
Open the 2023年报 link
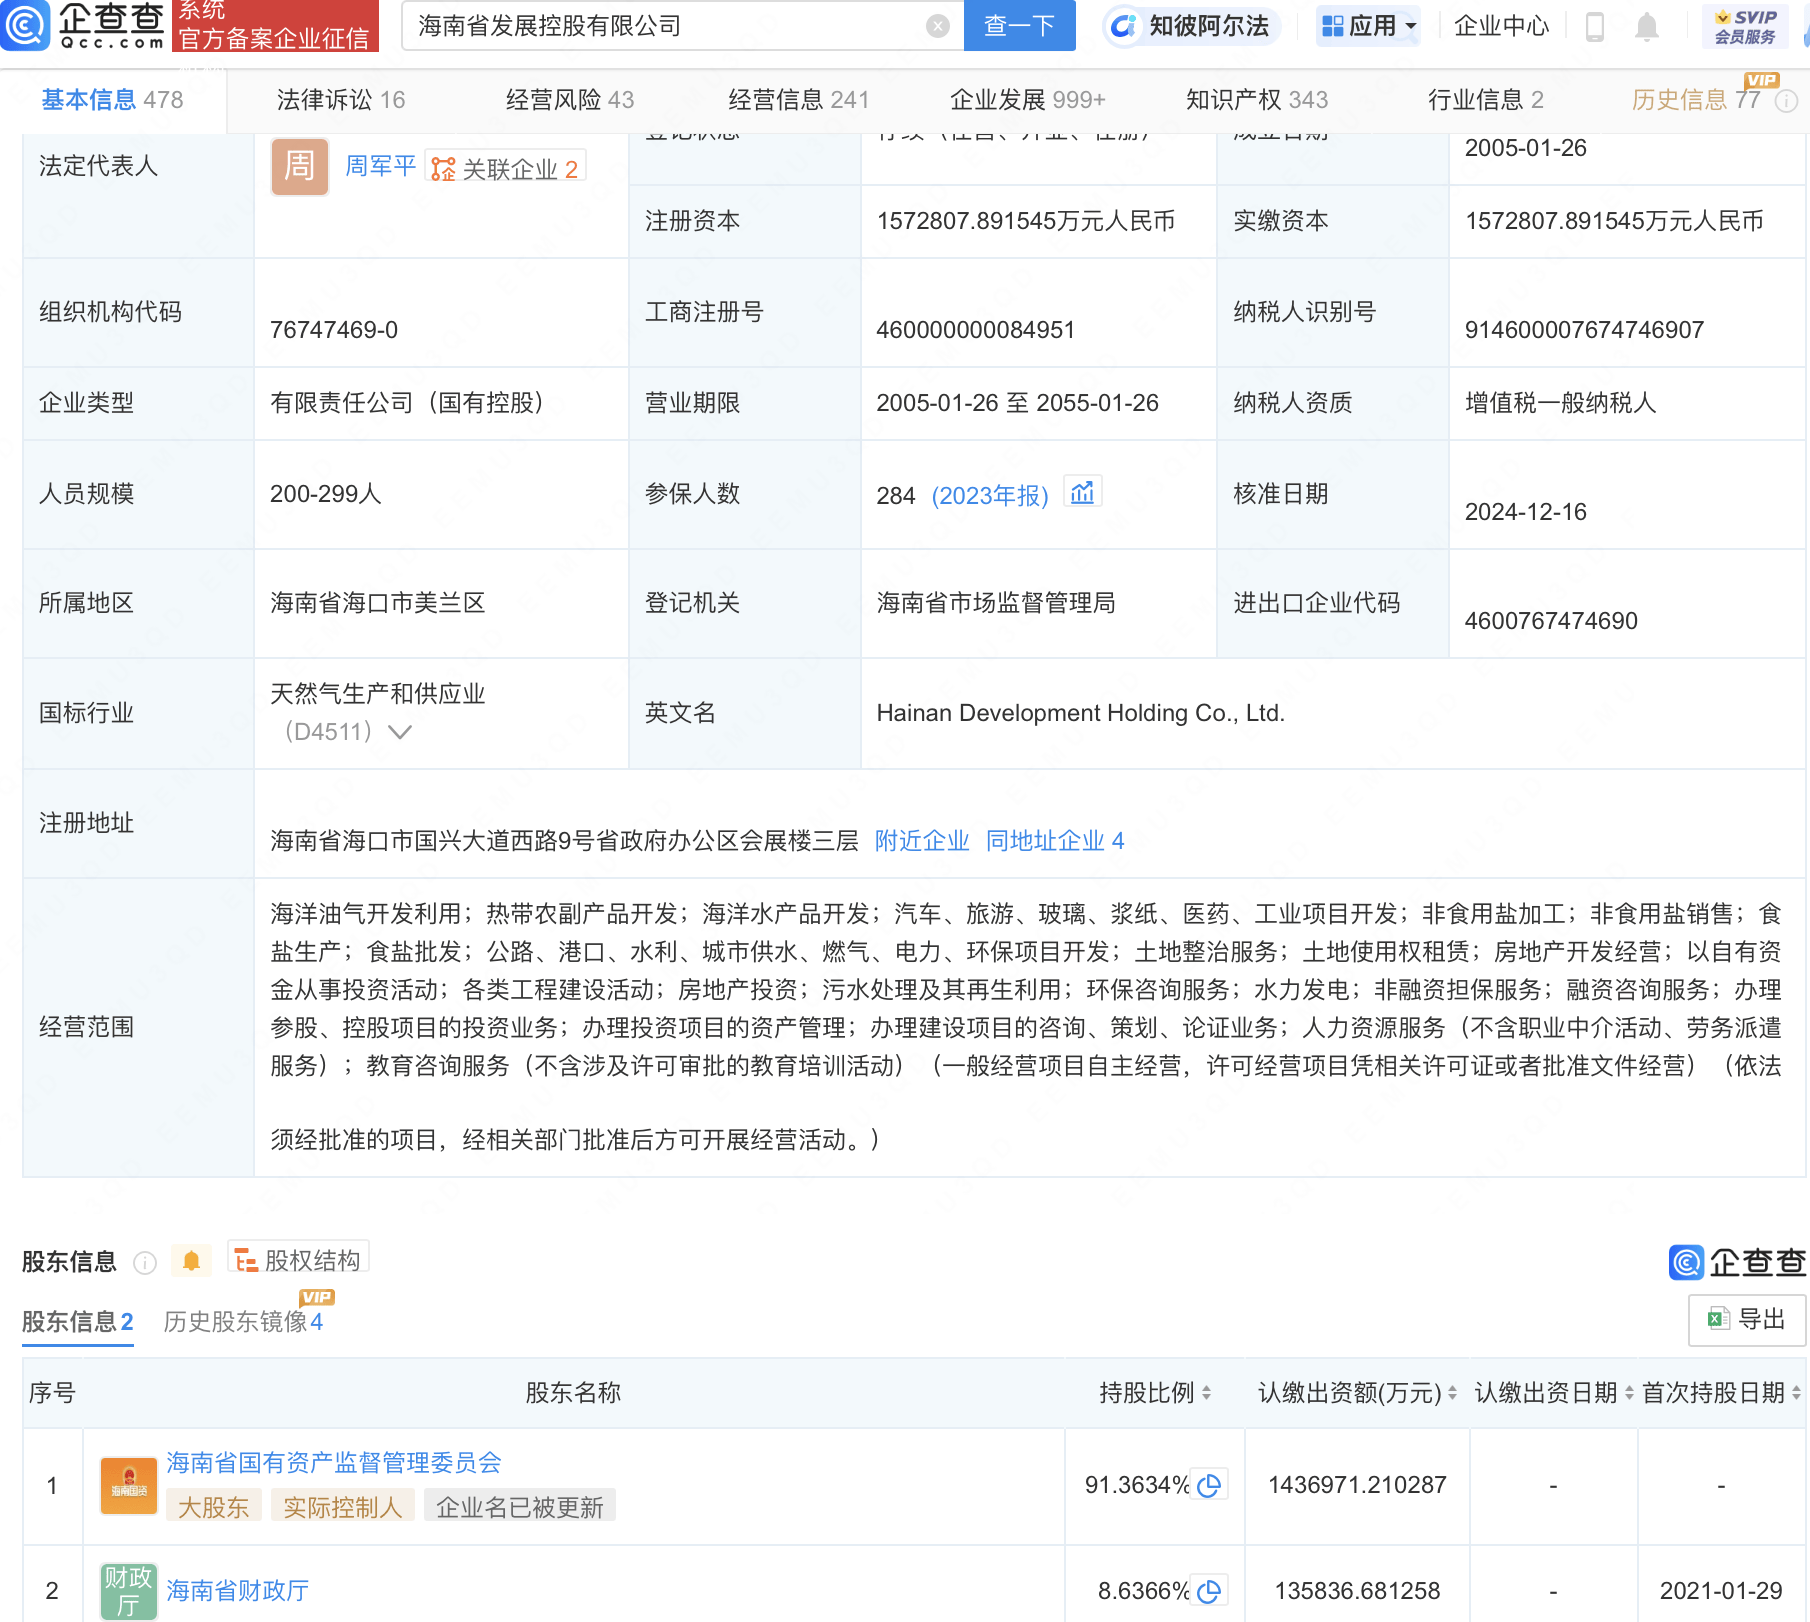[x=989, y=495]
